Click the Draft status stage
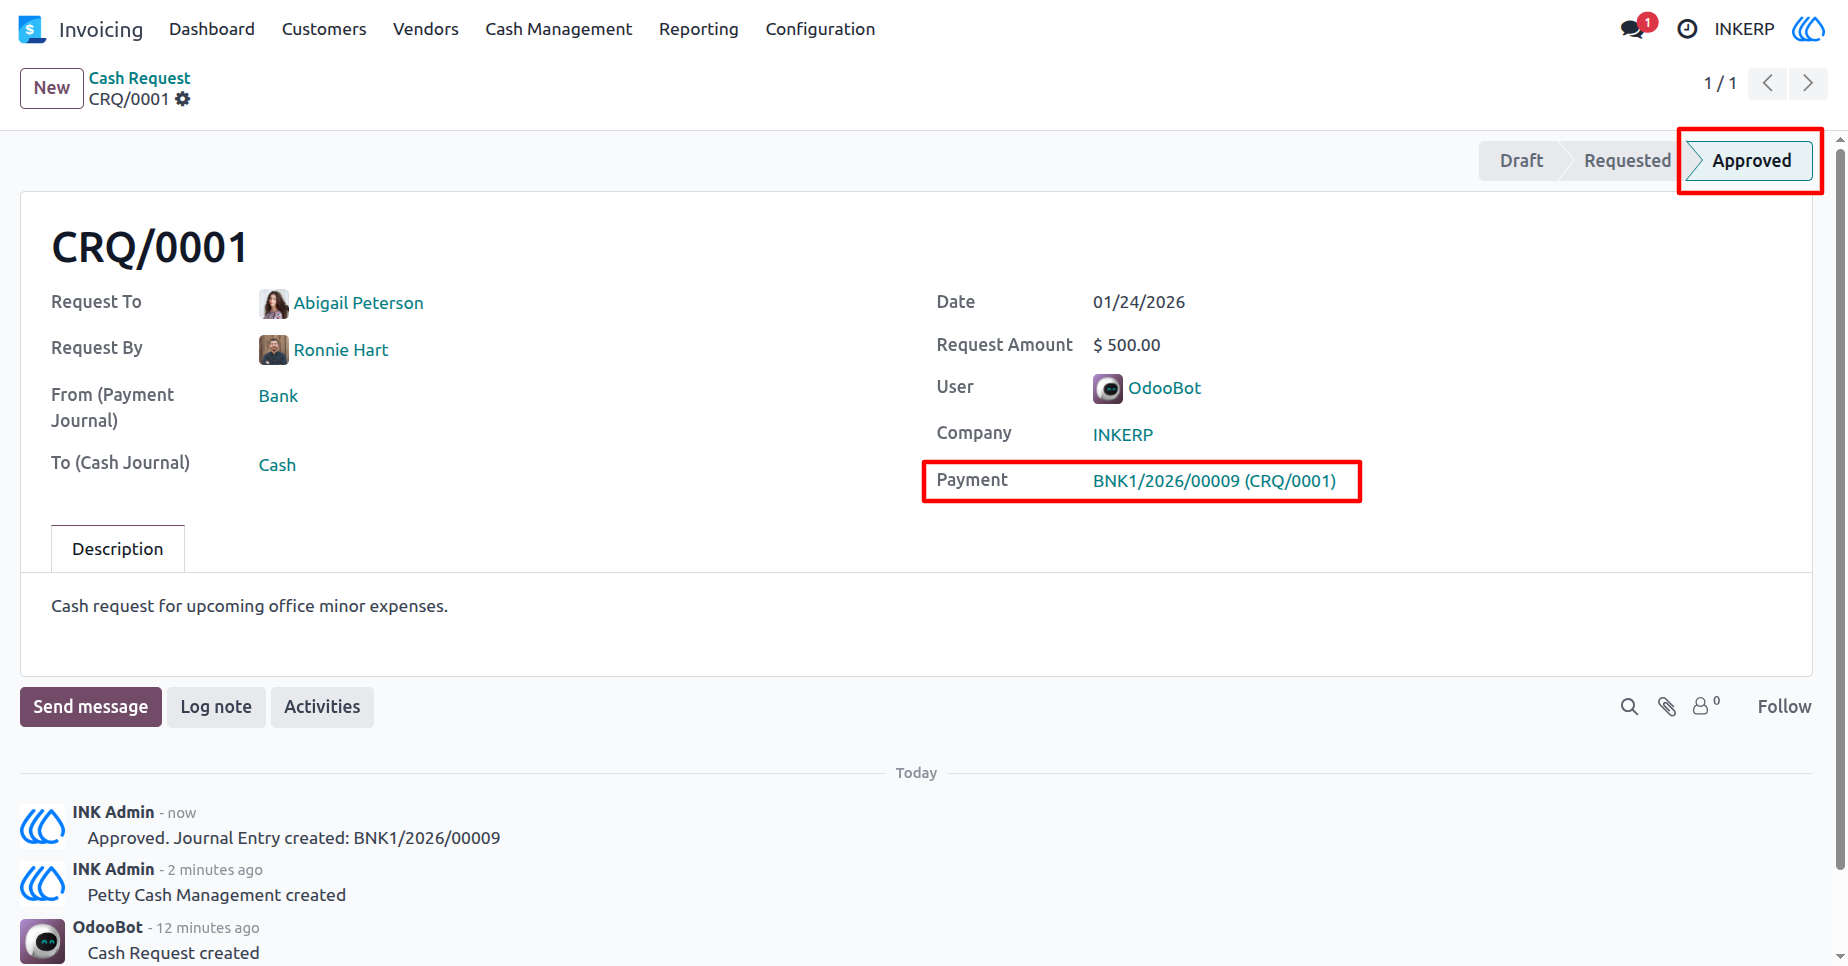1848x966 pixels. (1521, 161)
